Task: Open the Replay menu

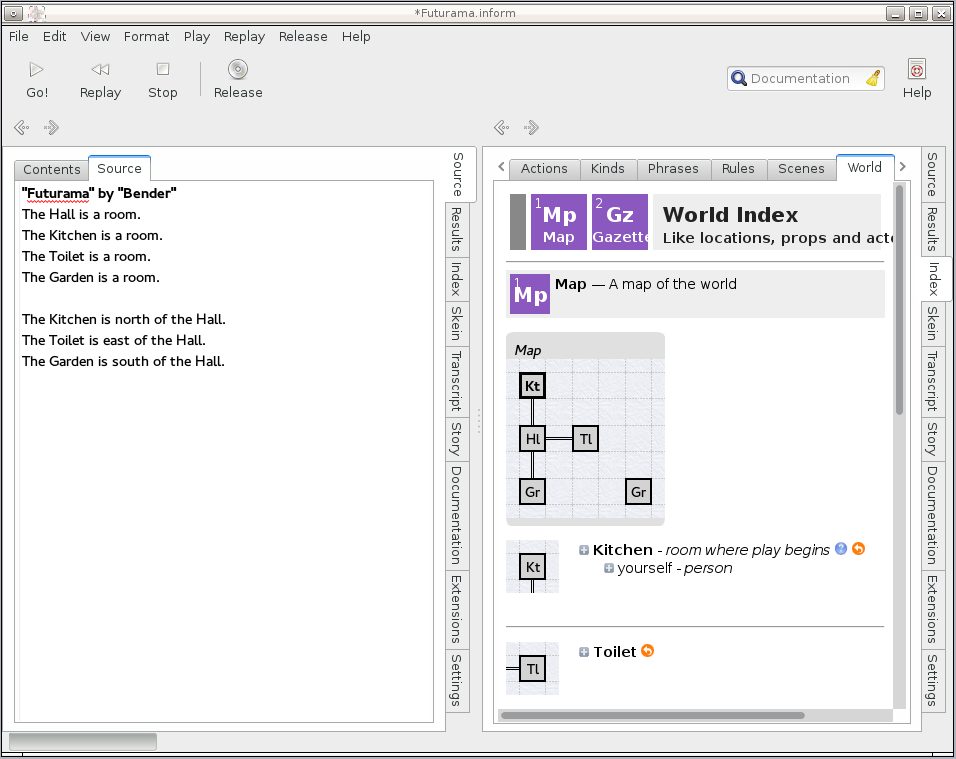Action: [244, 37]
